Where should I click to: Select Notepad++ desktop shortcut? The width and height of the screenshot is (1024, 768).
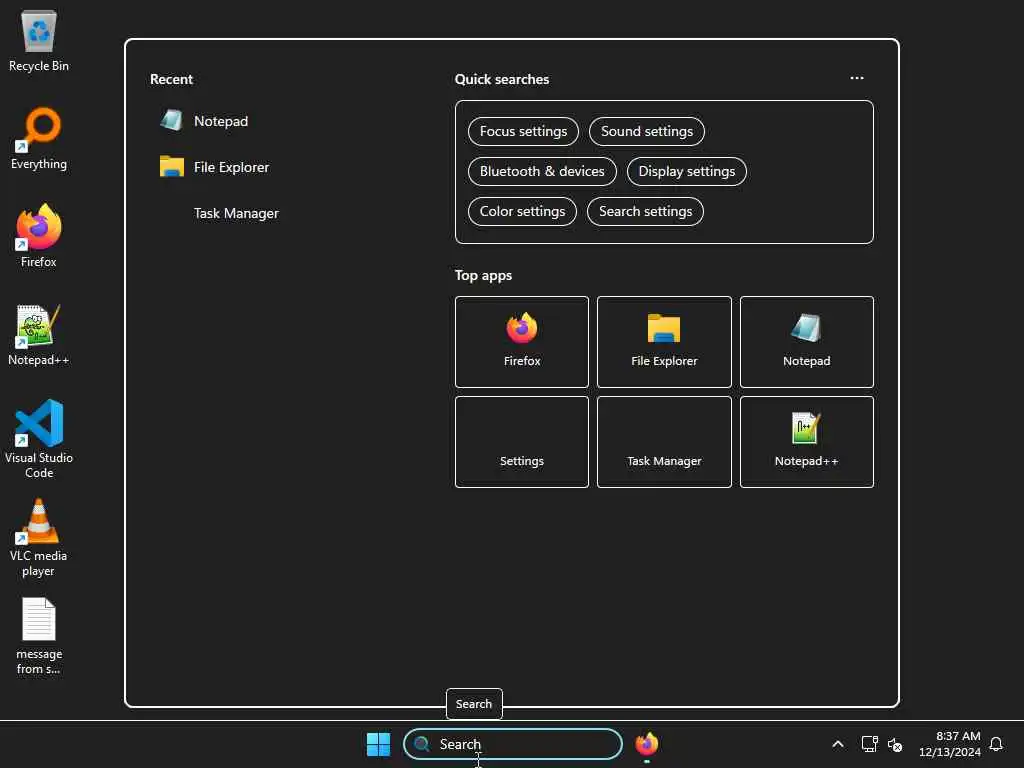(39, 334)
